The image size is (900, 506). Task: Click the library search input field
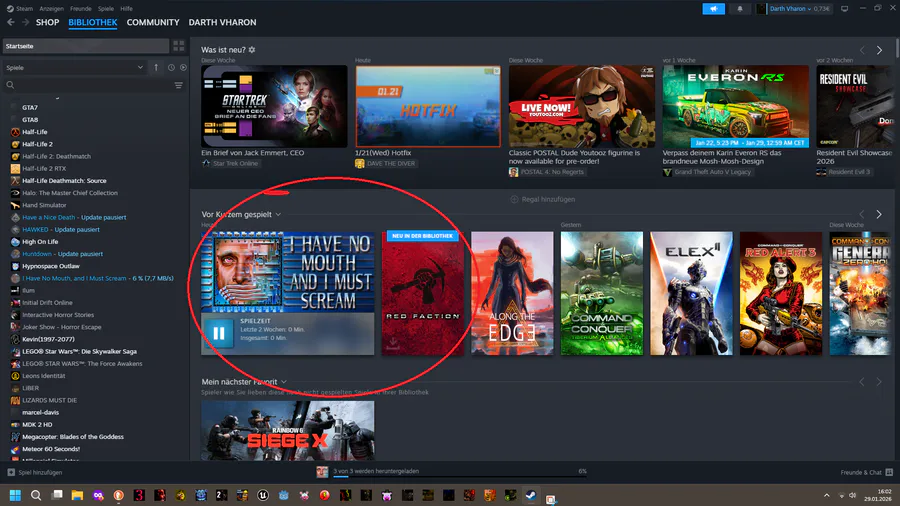tap(92, 85)
